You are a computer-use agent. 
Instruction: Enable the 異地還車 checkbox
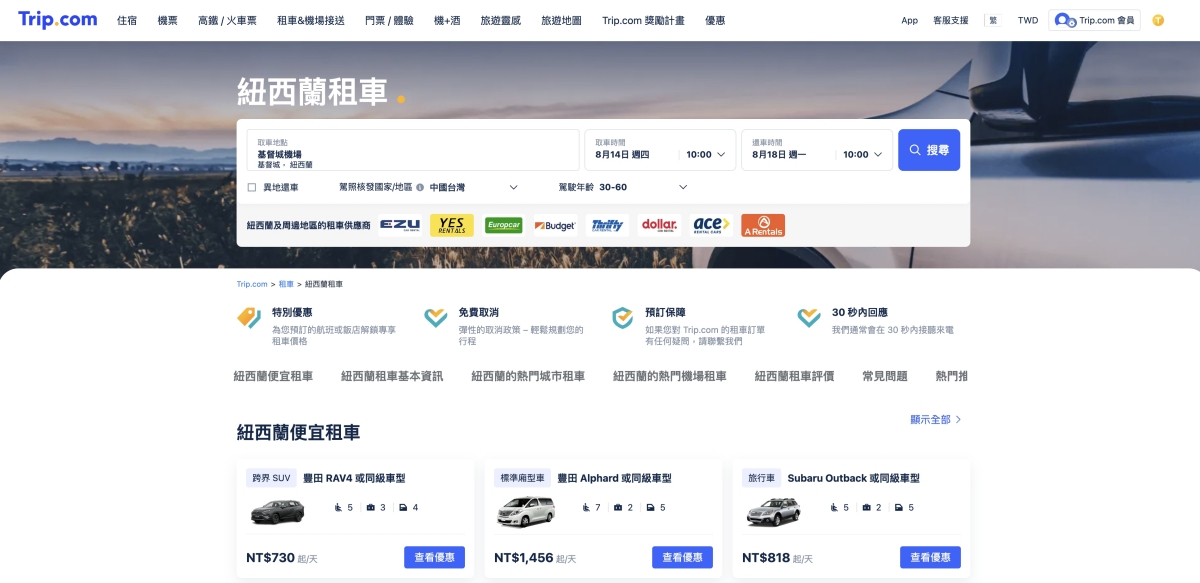coord(250,187)
